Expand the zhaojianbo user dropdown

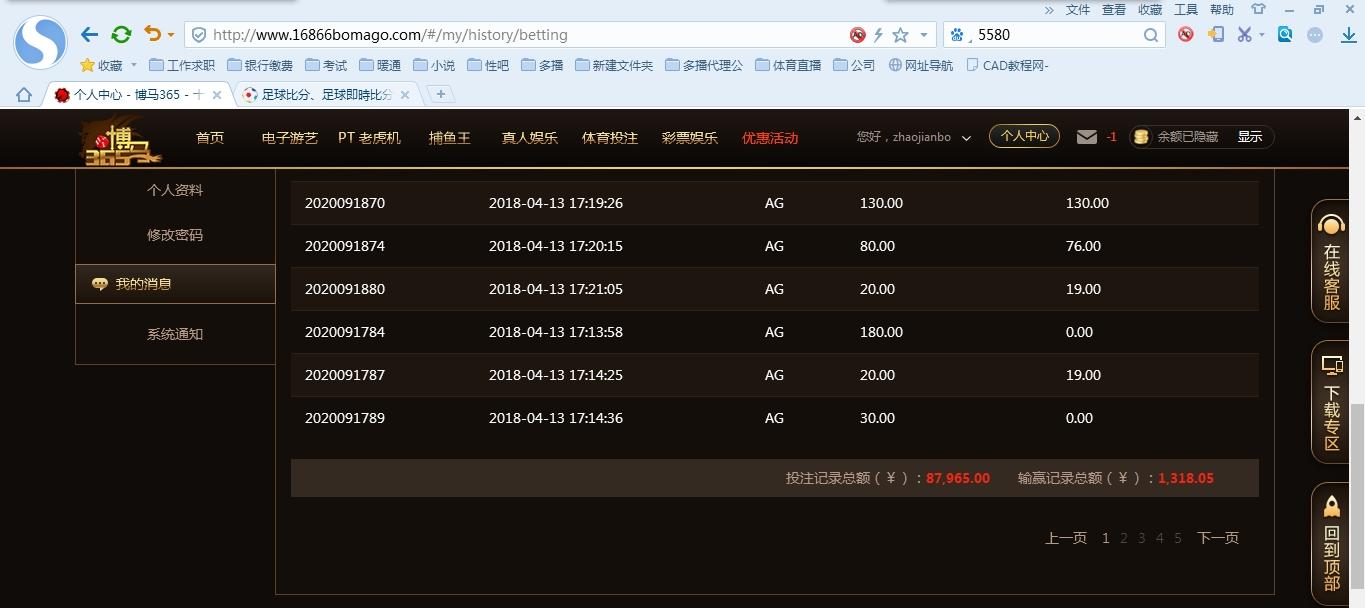point(966,138)
